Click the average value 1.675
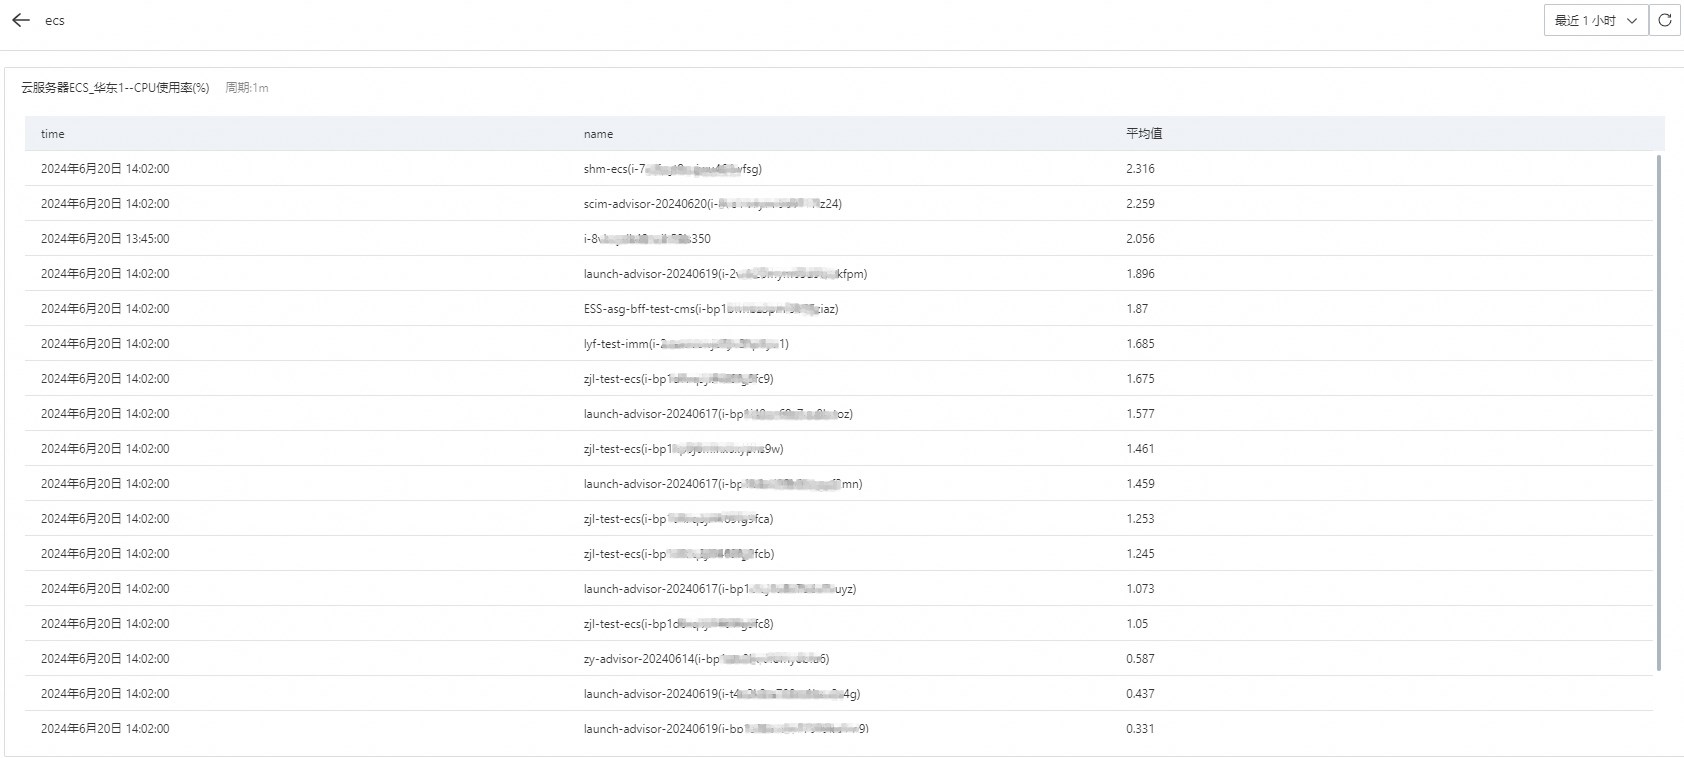Screen dimensions: 1684x758 (1140, 379)
